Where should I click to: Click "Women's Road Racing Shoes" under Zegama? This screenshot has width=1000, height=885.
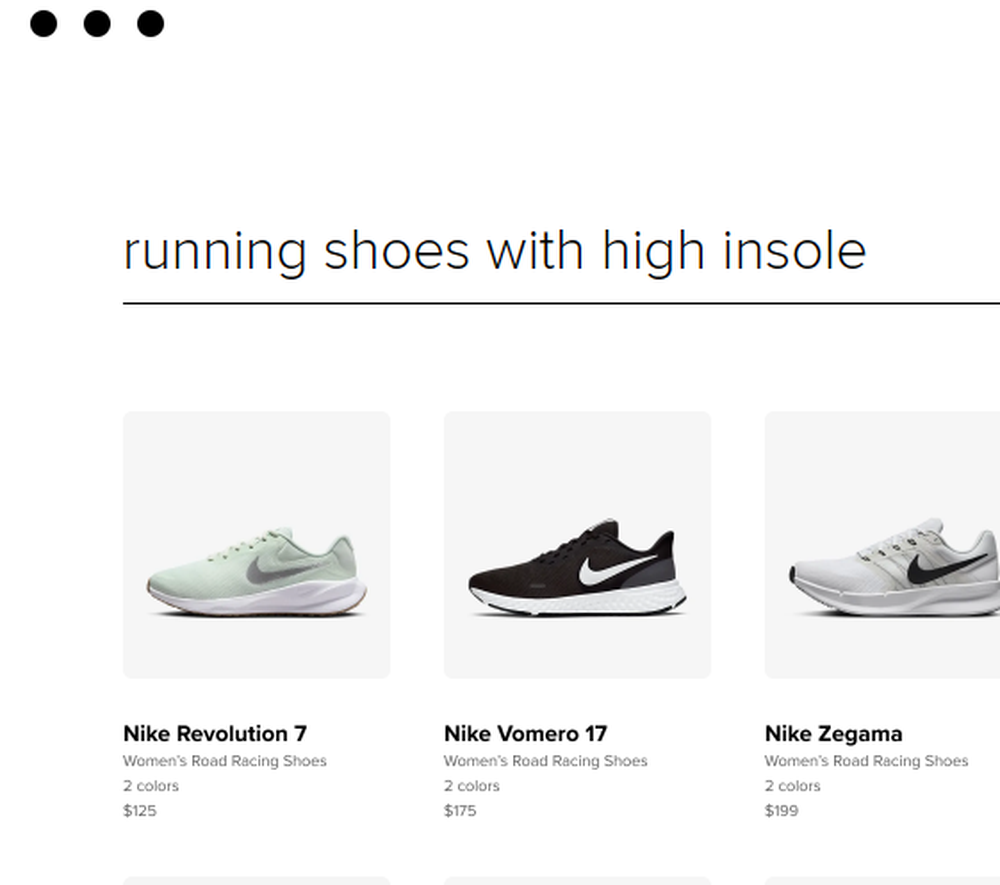[867, 761]
